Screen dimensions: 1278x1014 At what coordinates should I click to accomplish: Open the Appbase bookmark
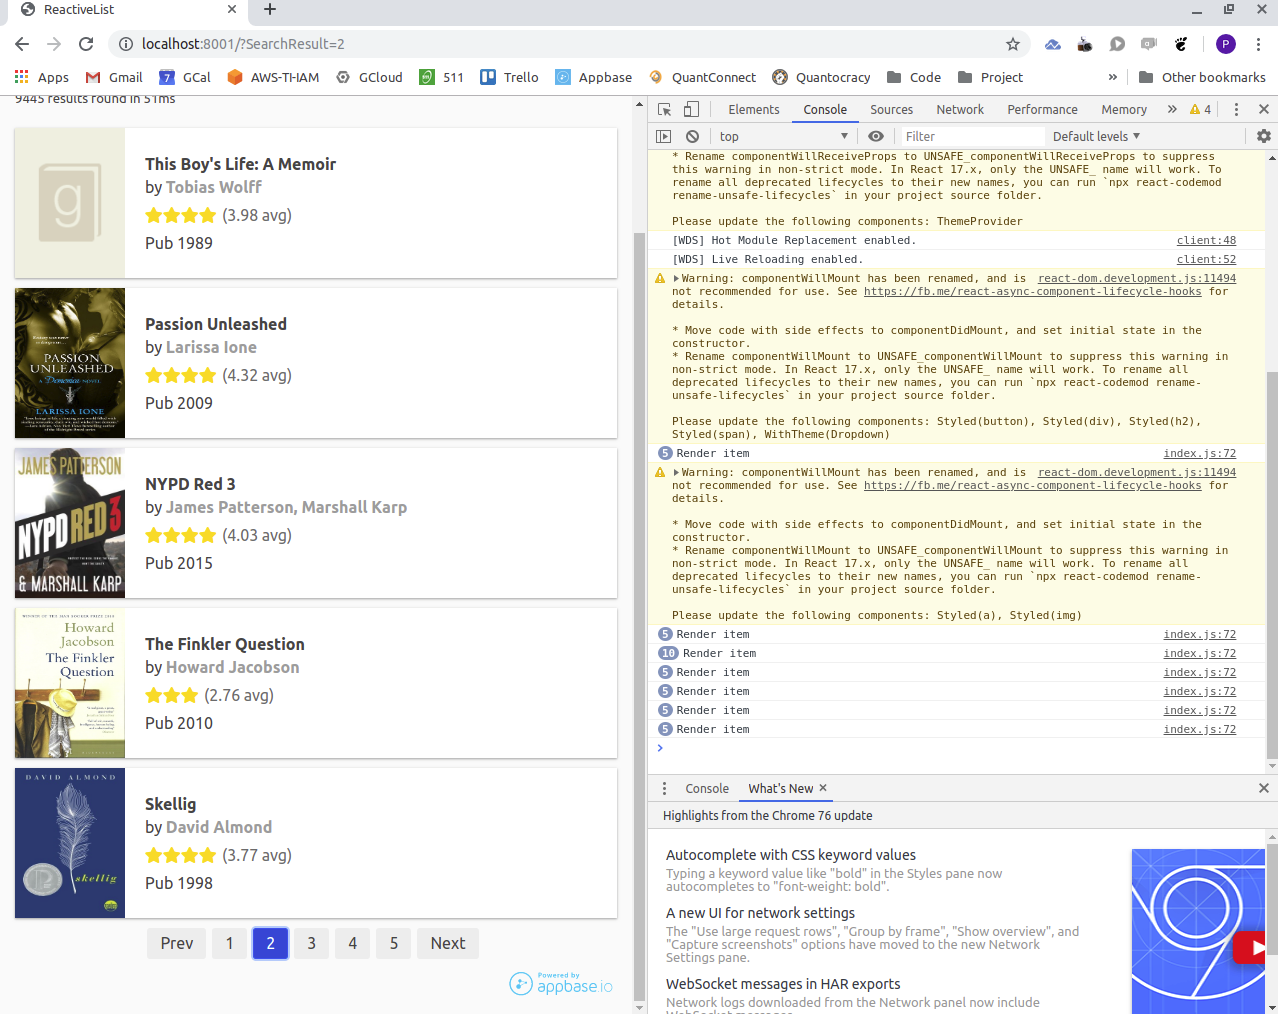click(x=594, y=77)
